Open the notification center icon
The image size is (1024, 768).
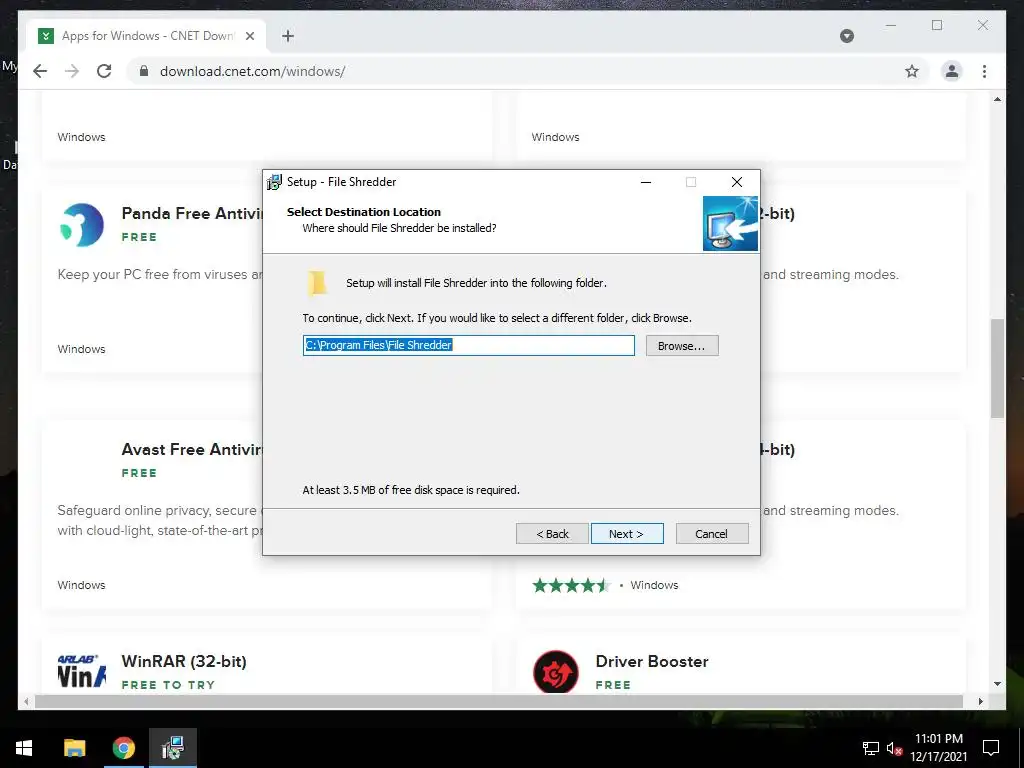point(991,748)
